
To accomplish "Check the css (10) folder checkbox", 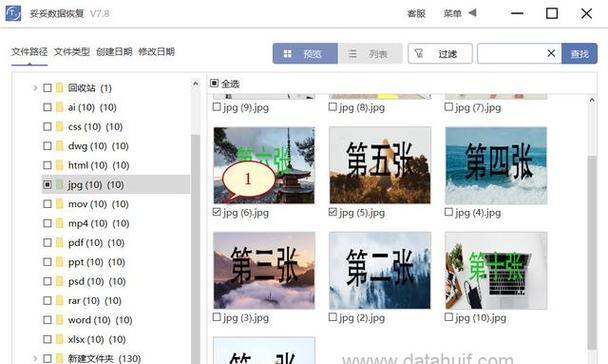I will 47,127.
